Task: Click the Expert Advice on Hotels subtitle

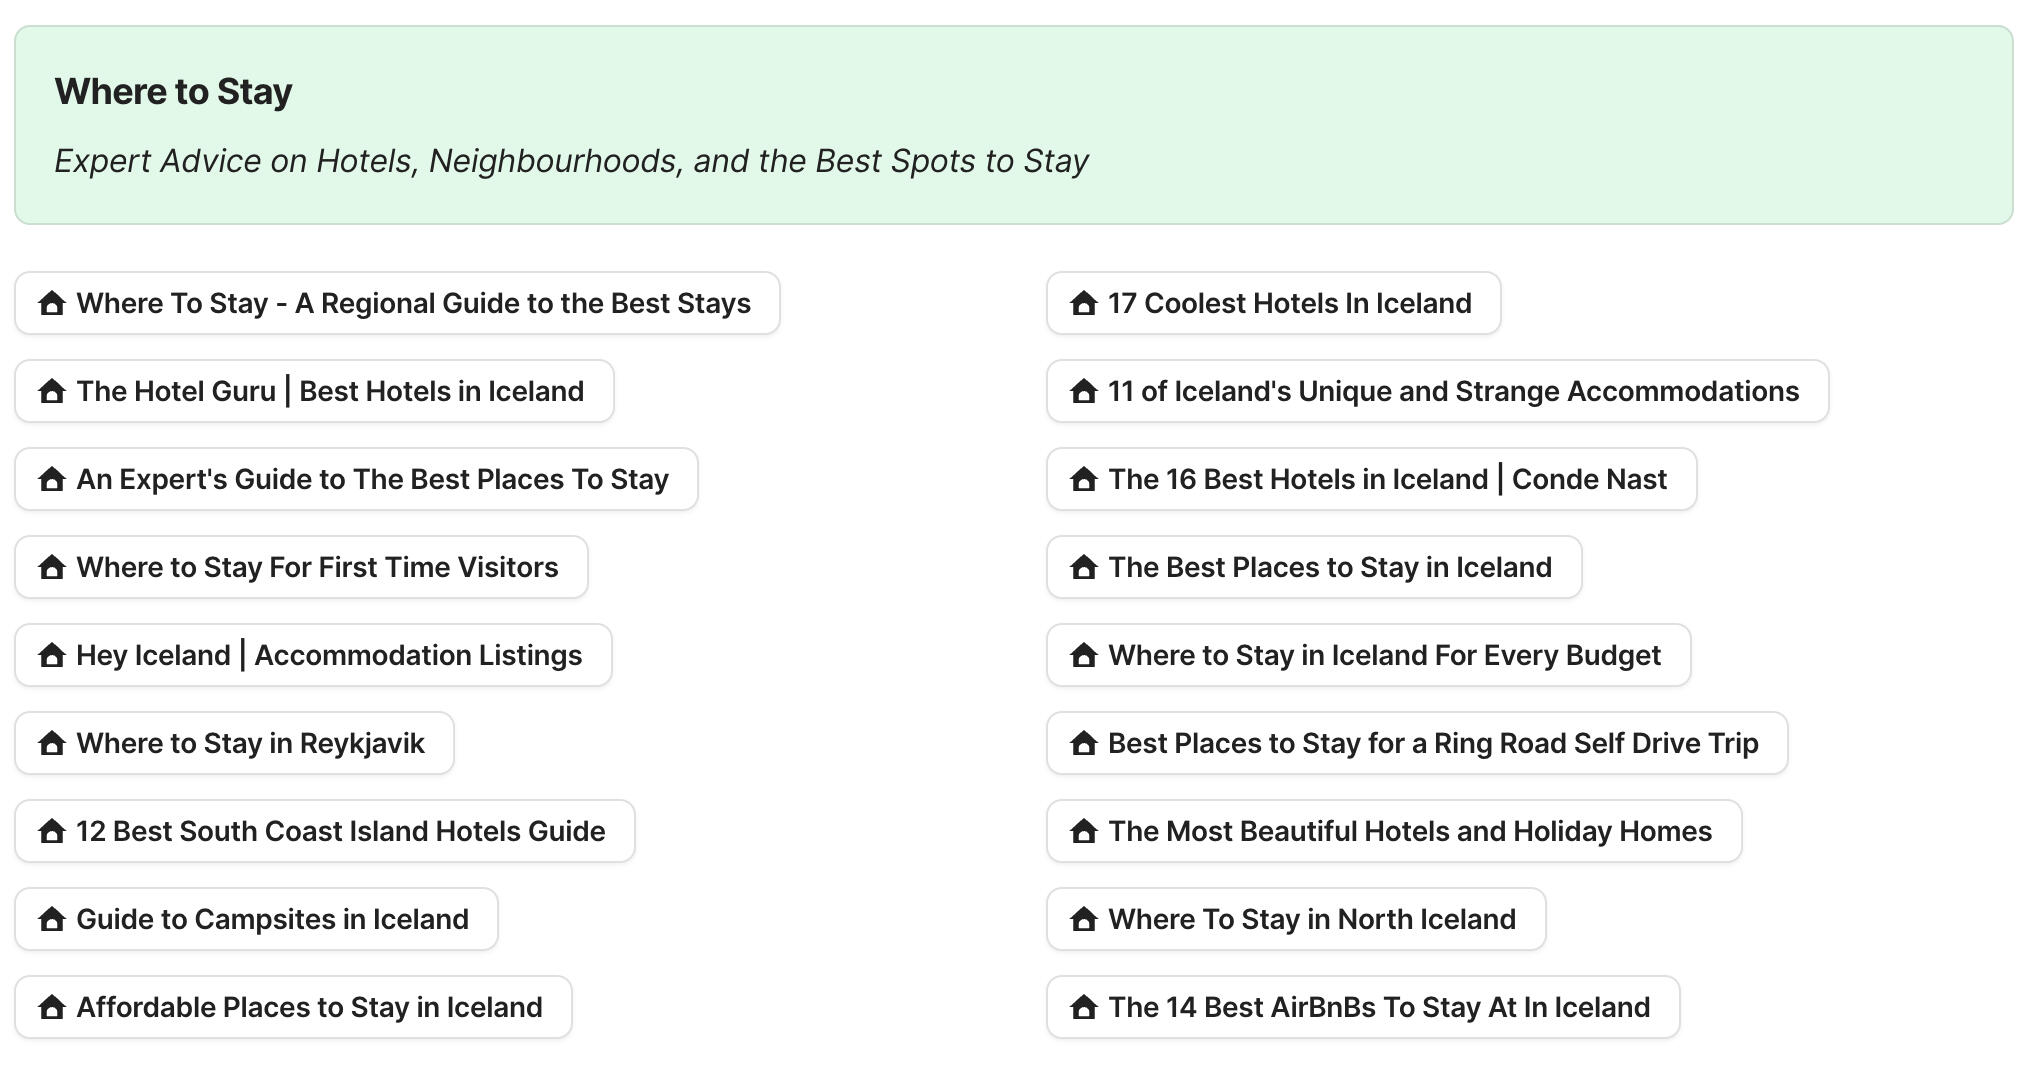Action: pyautogui.click(x=571, y=161)
